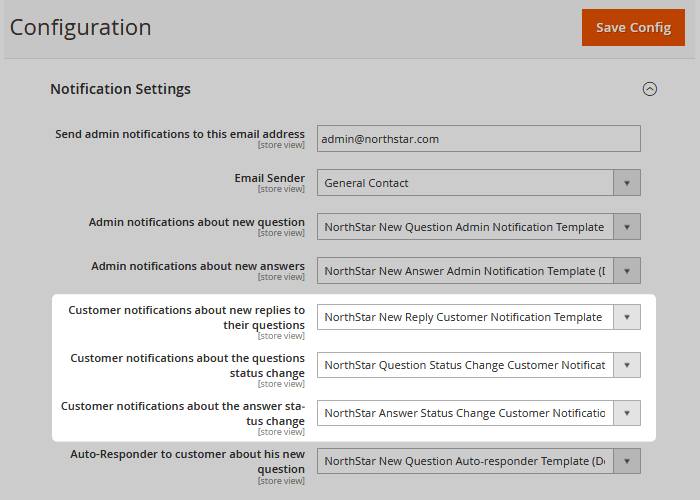
Task: Open Customer notifications about questions status change dropdown
Action: (x=479, y=365)
